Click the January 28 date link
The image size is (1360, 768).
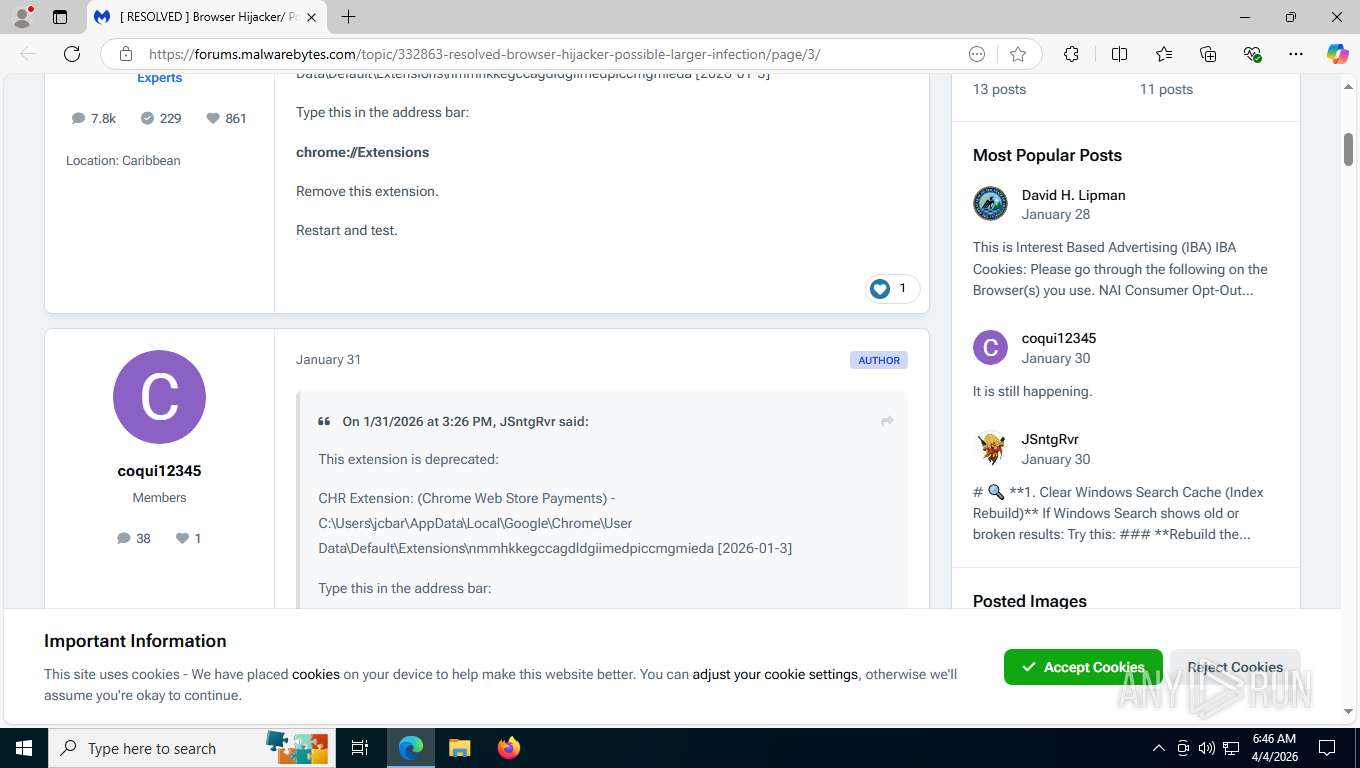[1056, 214]
